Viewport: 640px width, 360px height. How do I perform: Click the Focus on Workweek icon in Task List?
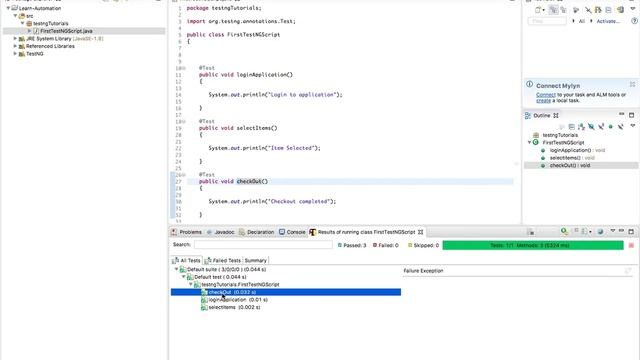[x=576, y=10]
